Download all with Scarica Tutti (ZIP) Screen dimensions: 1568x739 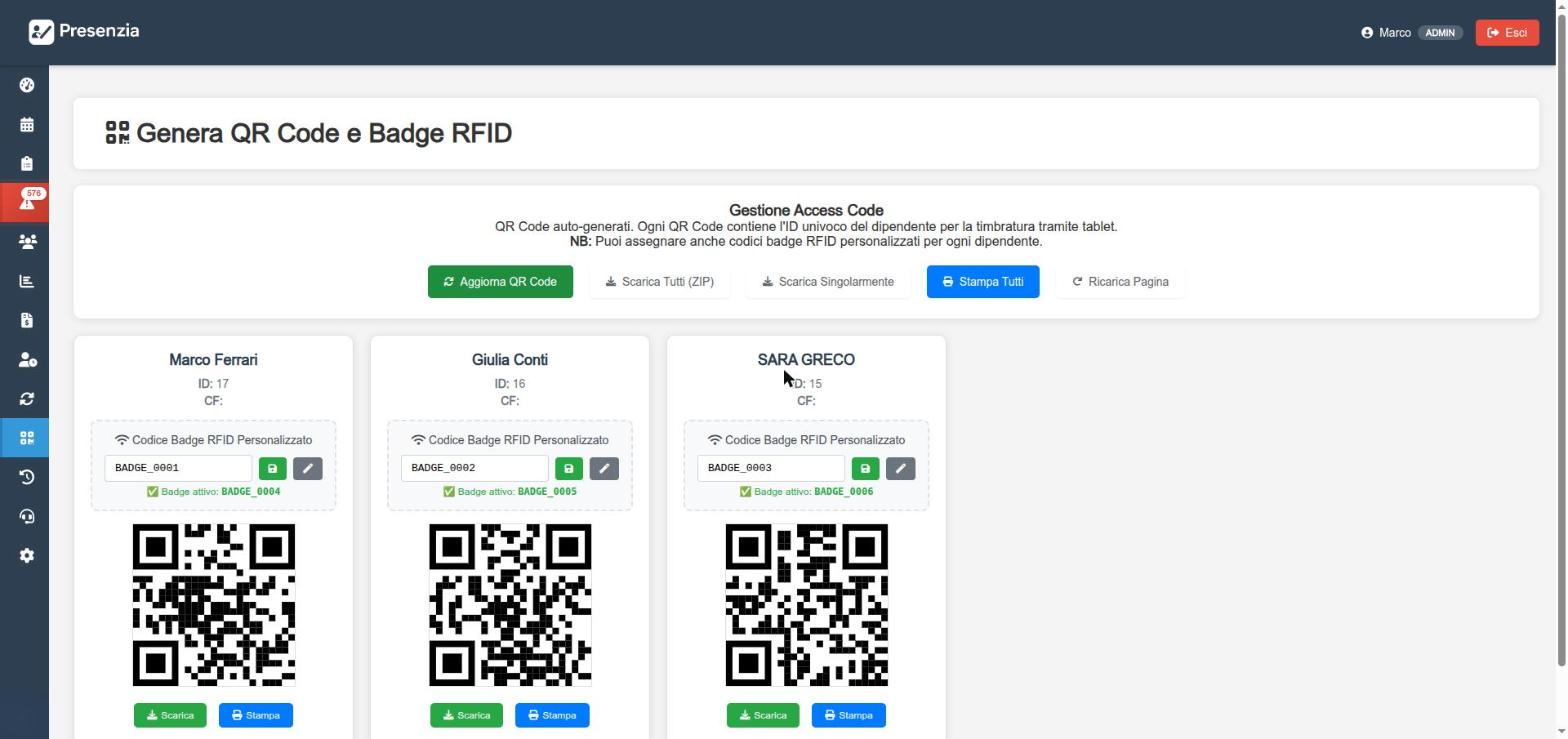click(659, 282)
